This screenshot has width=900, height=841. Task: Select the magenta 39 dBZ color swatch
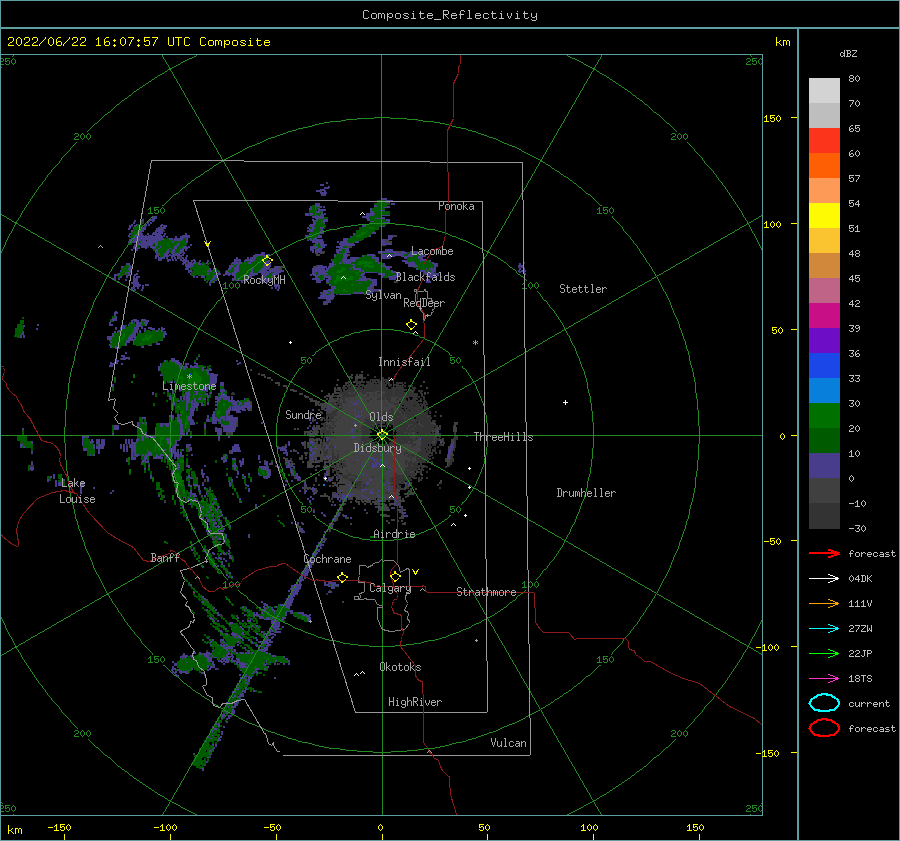[824, 316]
